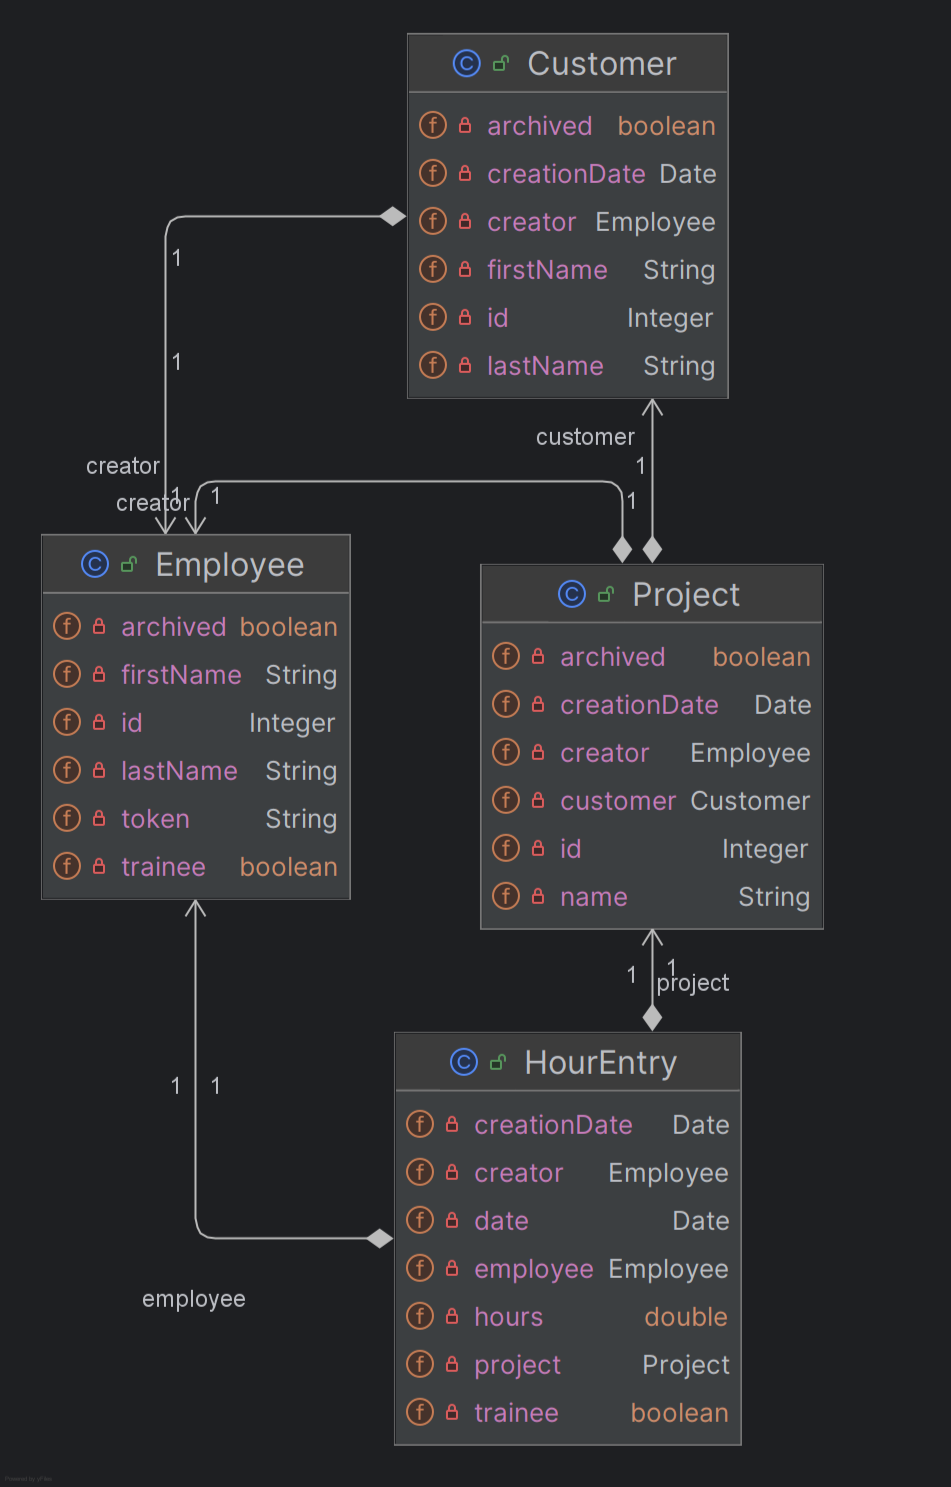This screenshot has width=951, height=1487.
Task: Select the firstName field in Customer
Action: [546, 270]
